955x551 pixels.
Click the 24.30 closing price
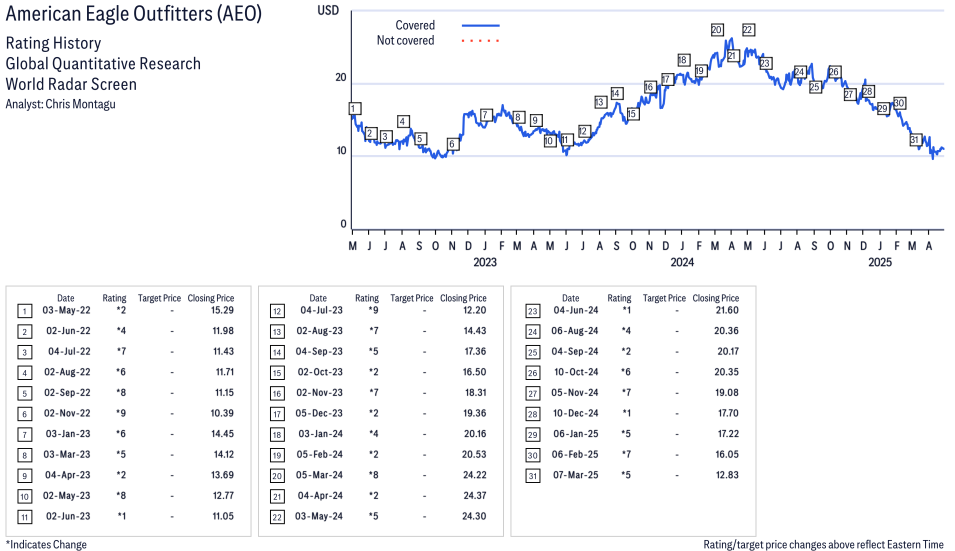pos(474,516)
